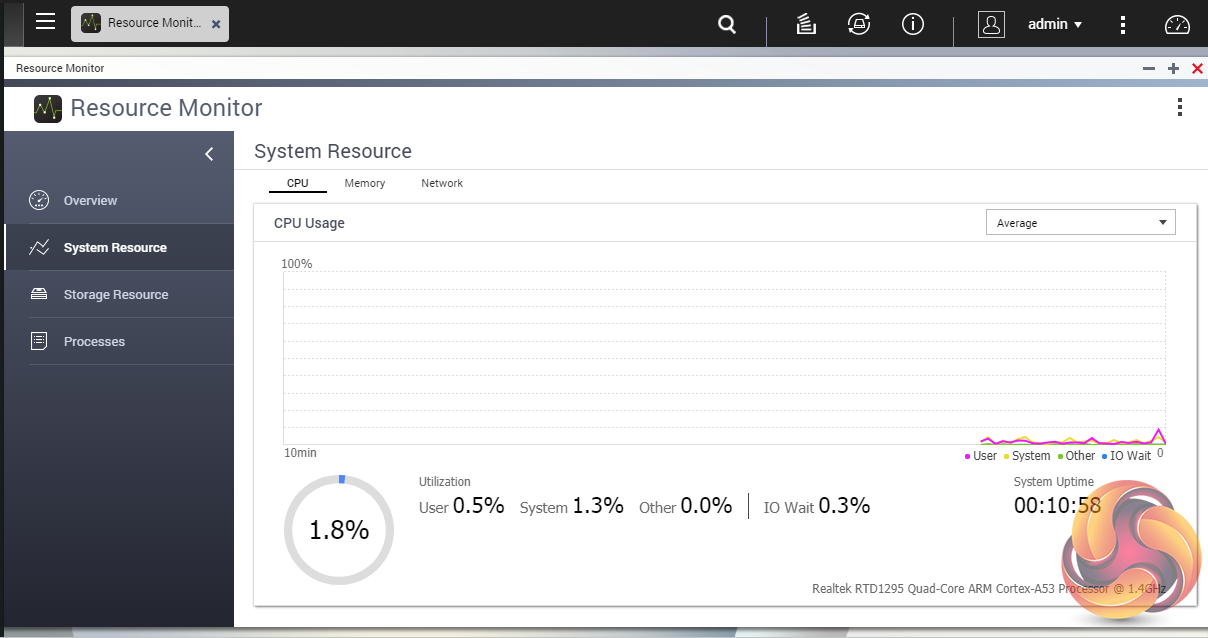The width and height of the screenshot is (1208, 638).
Task: Open the Average CPU view dropdown
Action: (x=1080, y=222)
